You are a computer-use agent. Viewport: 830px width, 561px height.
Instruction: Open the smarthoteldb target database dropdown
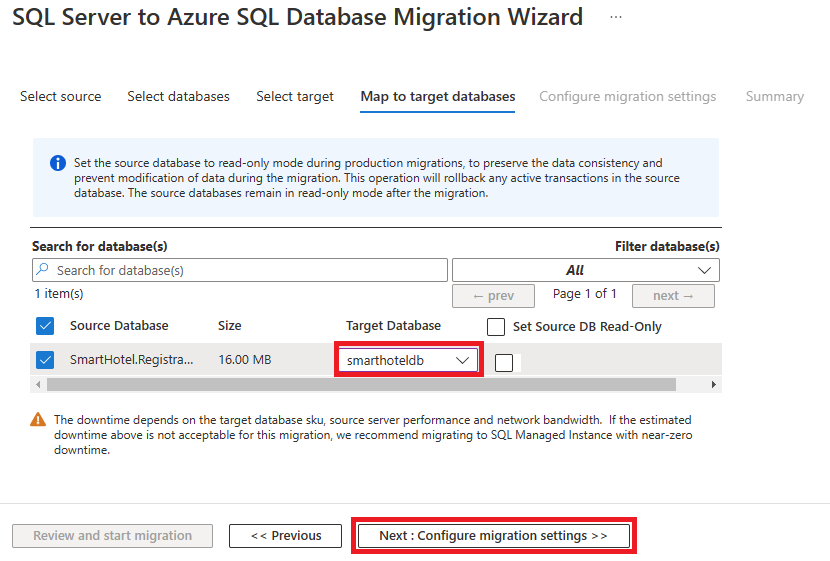tap(408, 360)
